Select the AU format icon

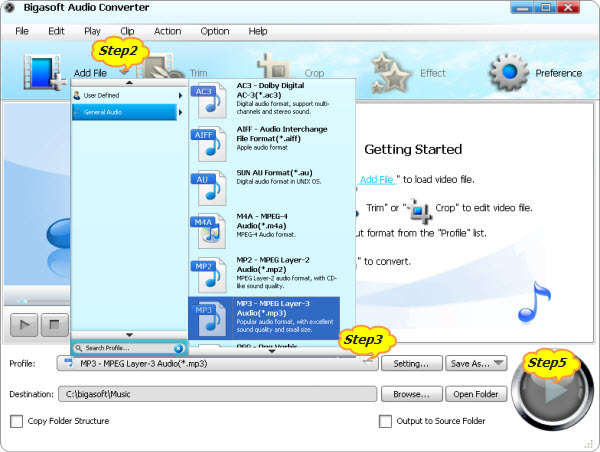[209, 188]
